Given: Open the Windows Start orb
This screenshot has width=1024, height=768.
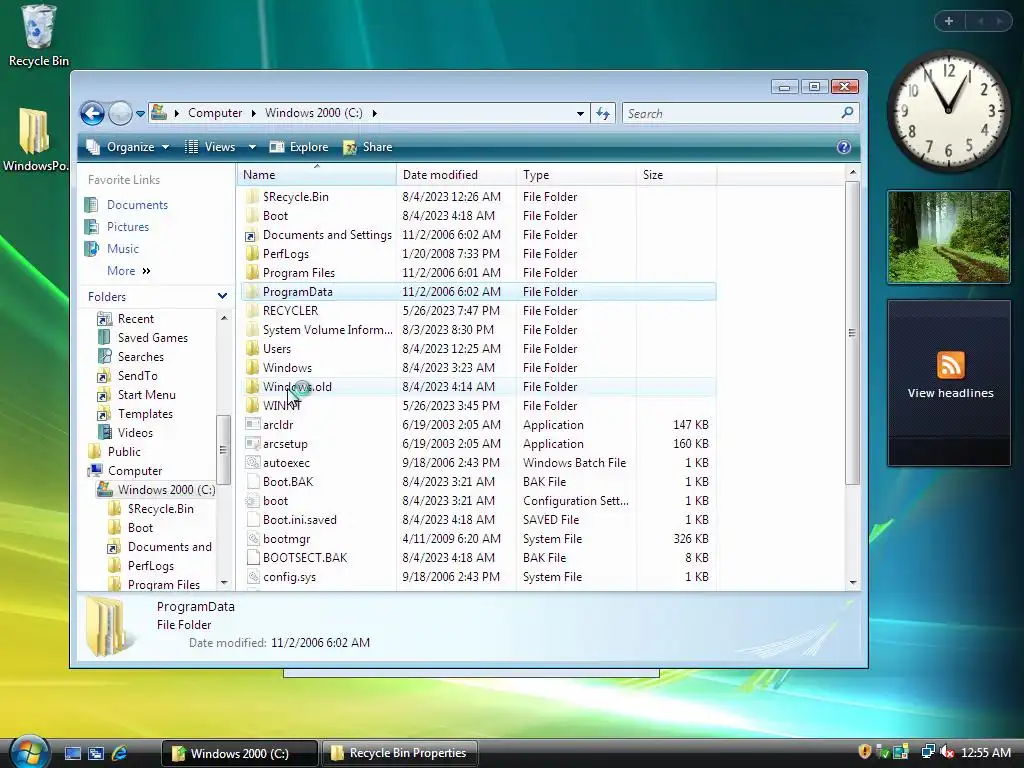Looking at the screenshot, I should [x=29, y=753].
